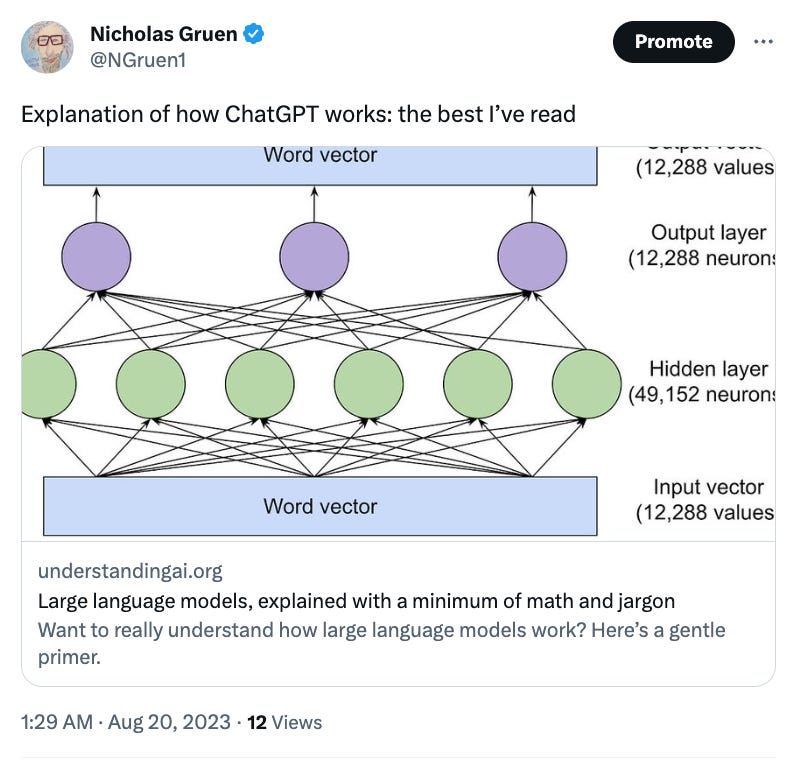Click the Output layer 12,288 neurons label
This screenshot has width=796, height=760.
pos(702,245)
